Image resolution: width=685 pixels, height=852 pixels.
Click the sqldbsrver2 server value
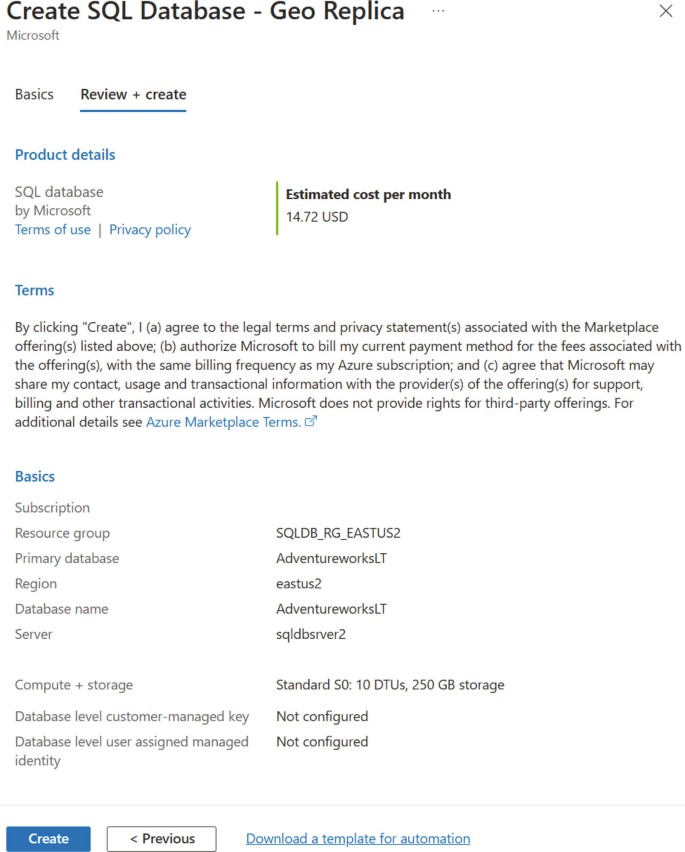pos(309,634)
